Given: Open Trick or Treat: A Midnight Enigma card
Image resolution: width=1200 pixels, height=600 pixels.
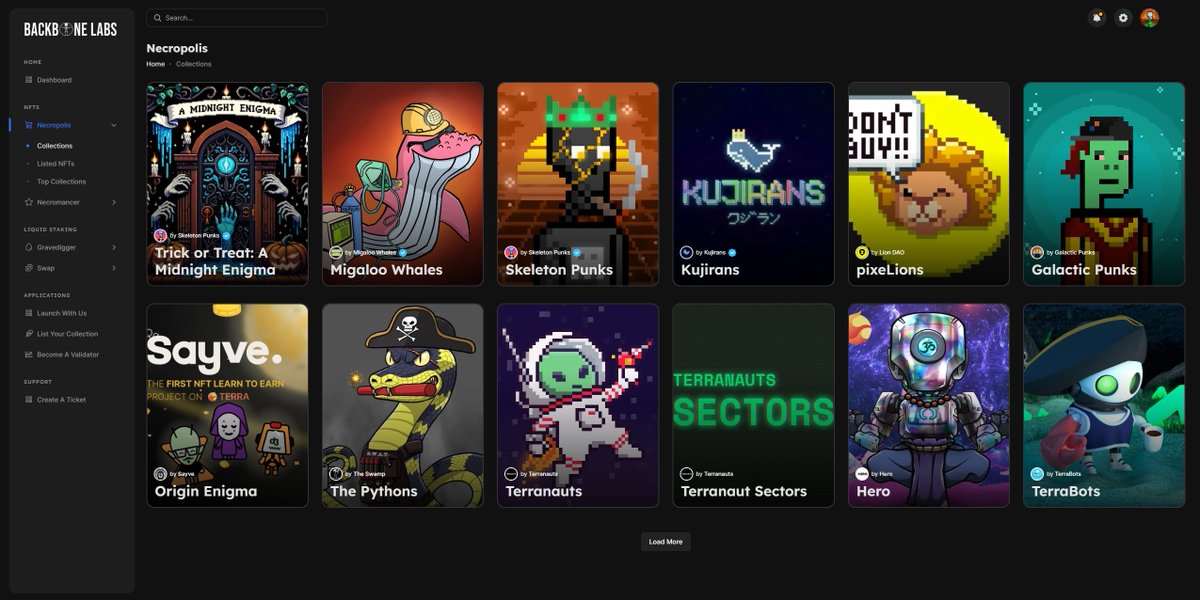Looking at the screenshot, I should [227, 184].
